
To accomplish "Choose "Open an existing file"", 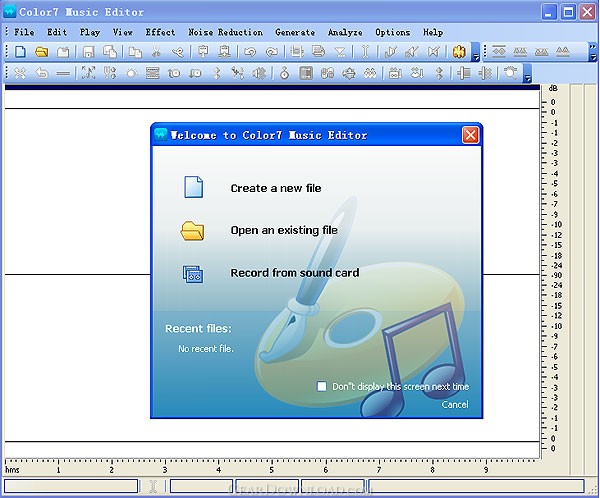I will (284, 230).
